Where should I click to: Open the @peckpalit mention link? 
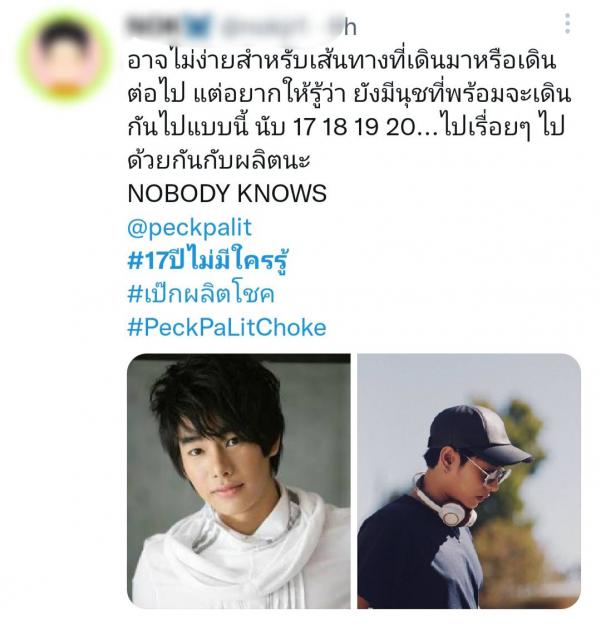point(189,227)
